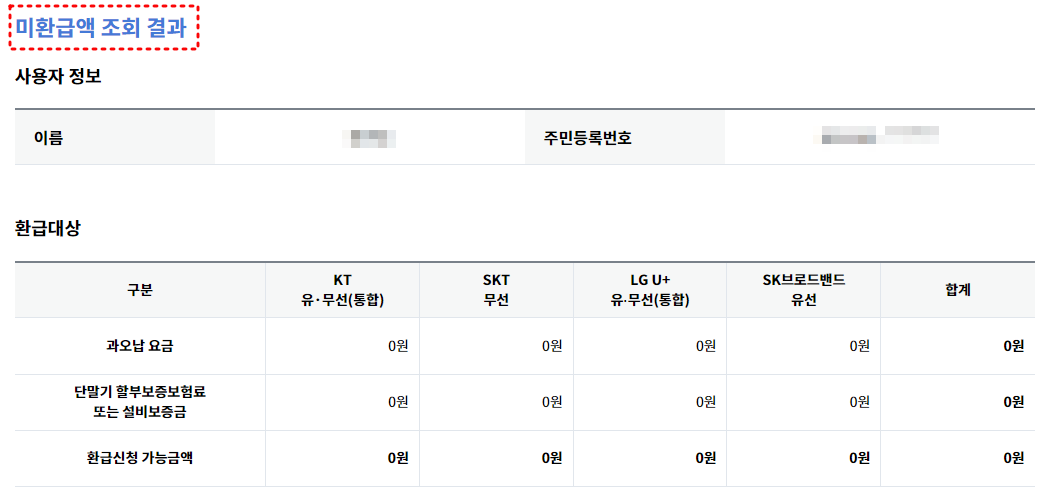Click the blurred resident number value

[880, 135]
